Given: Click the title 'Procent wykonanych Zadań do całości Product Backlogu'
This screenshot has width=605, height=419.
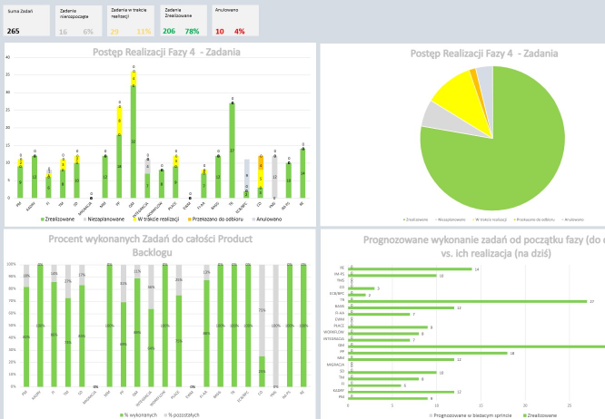Looking at the screenshot, I should click(150, 245).
